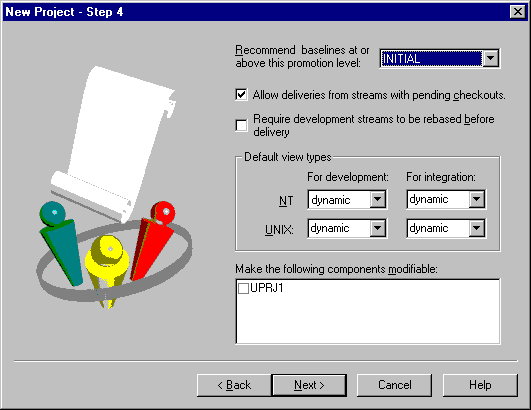Proceed with the Next button
Viewport: 531px width, 410px height.
pyautogui.click(x=309, y=385)
